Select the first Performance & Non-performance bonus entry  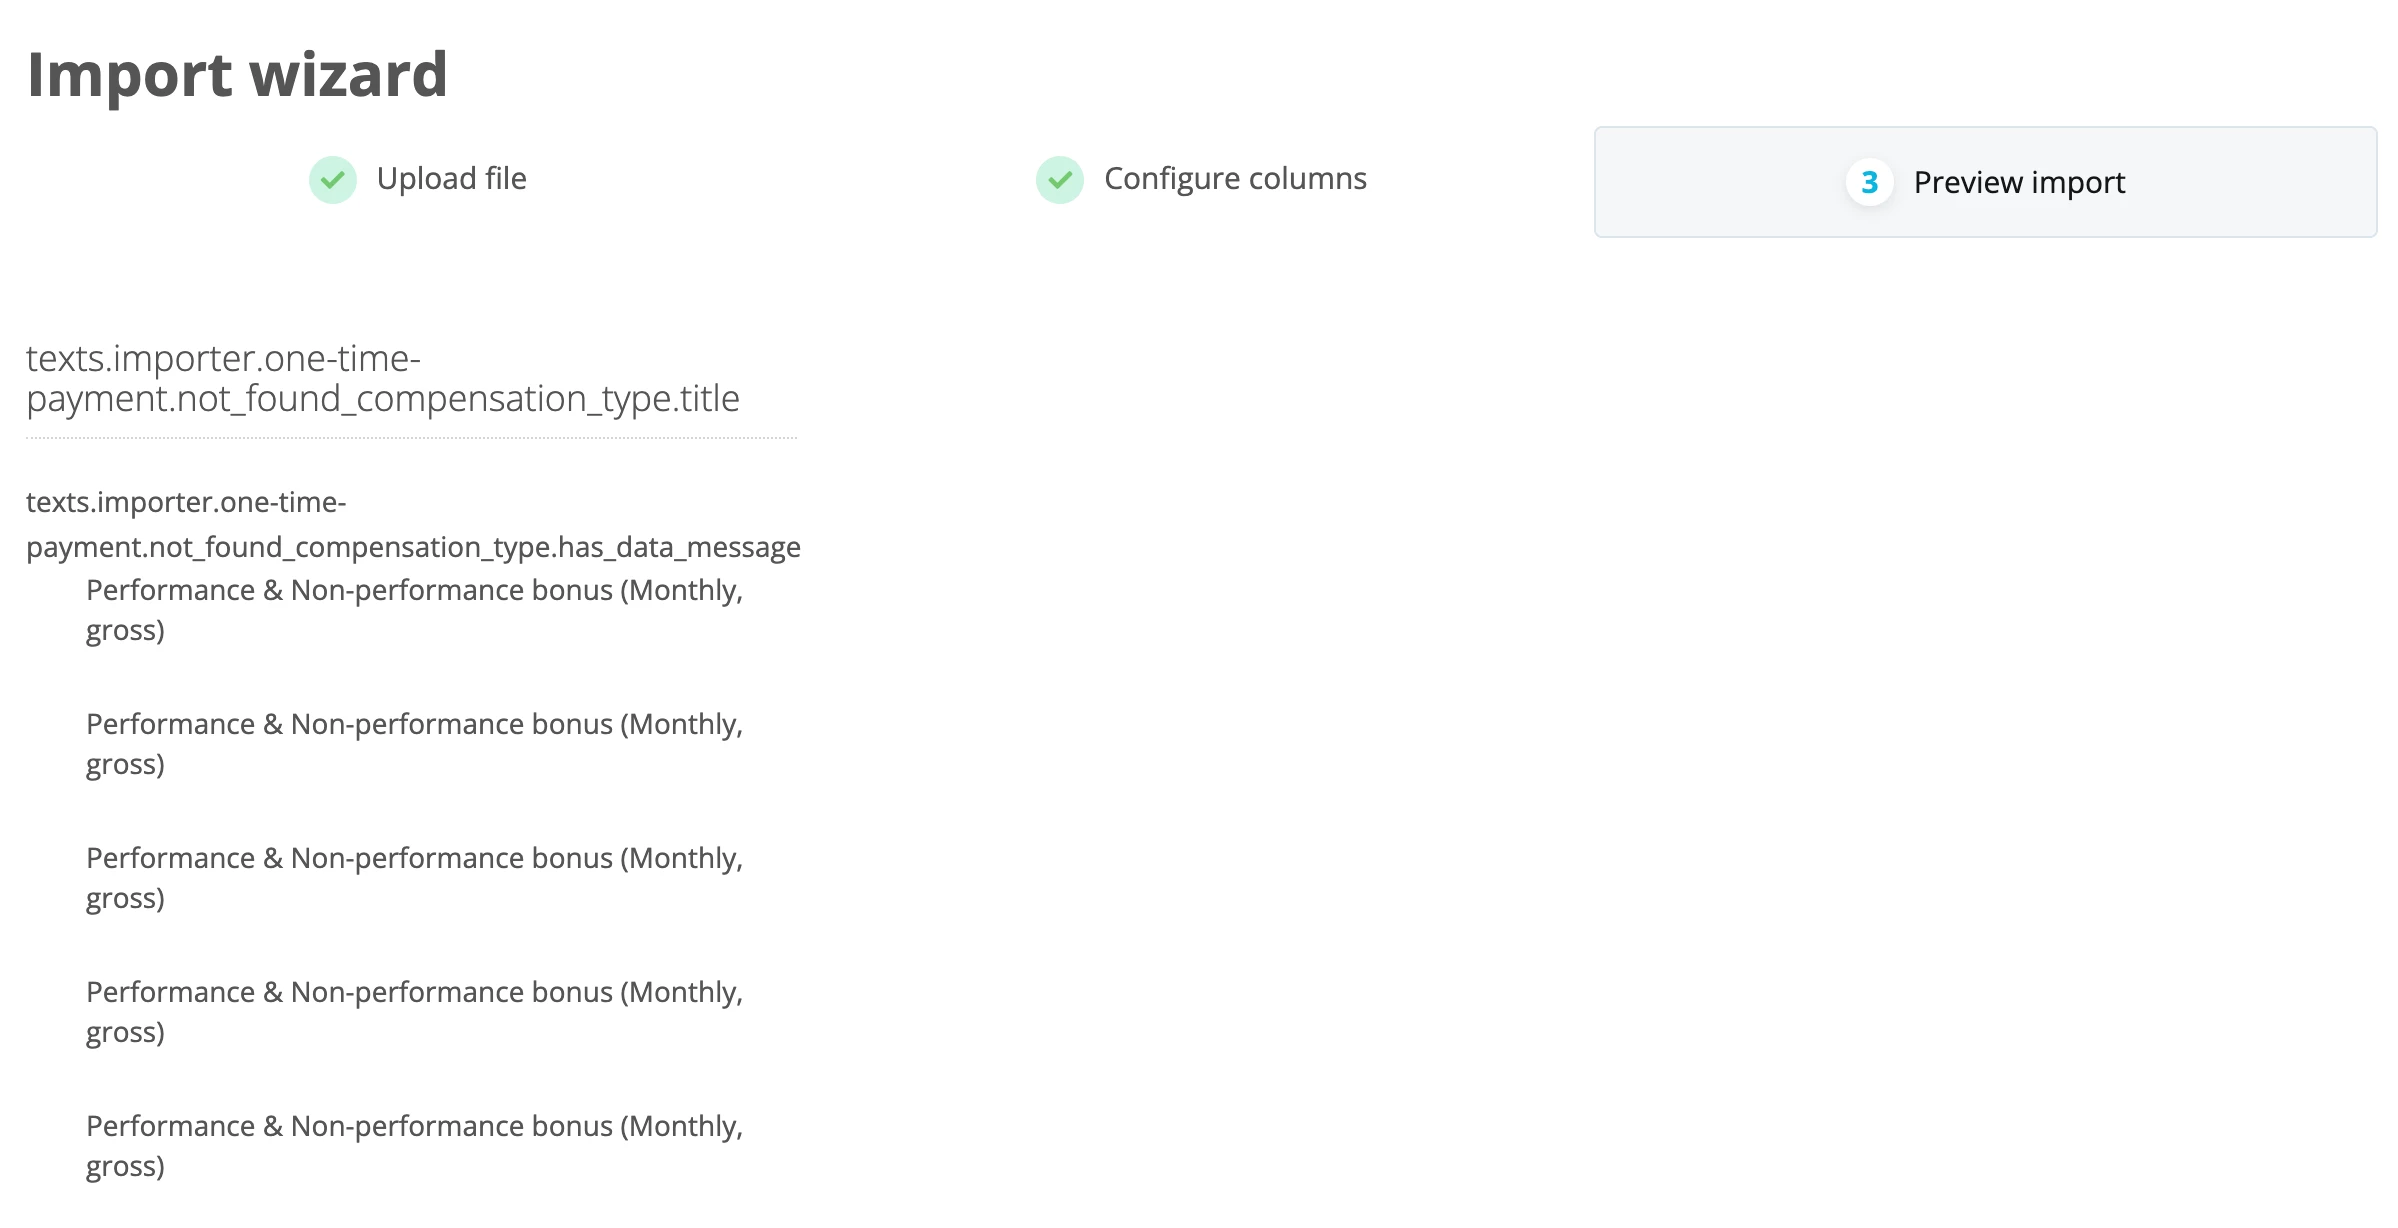[x=414, y=610]
